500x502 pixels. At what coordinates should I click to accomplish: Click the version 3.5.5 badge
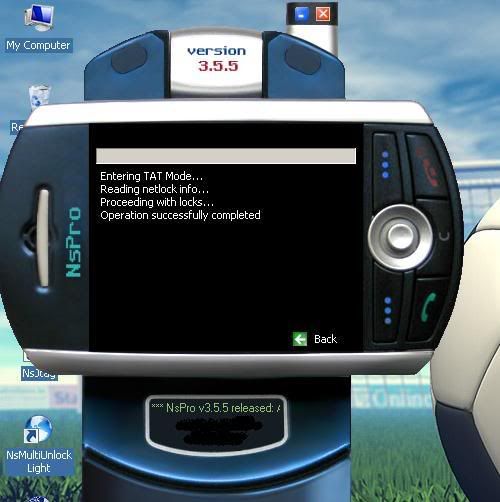217,62
